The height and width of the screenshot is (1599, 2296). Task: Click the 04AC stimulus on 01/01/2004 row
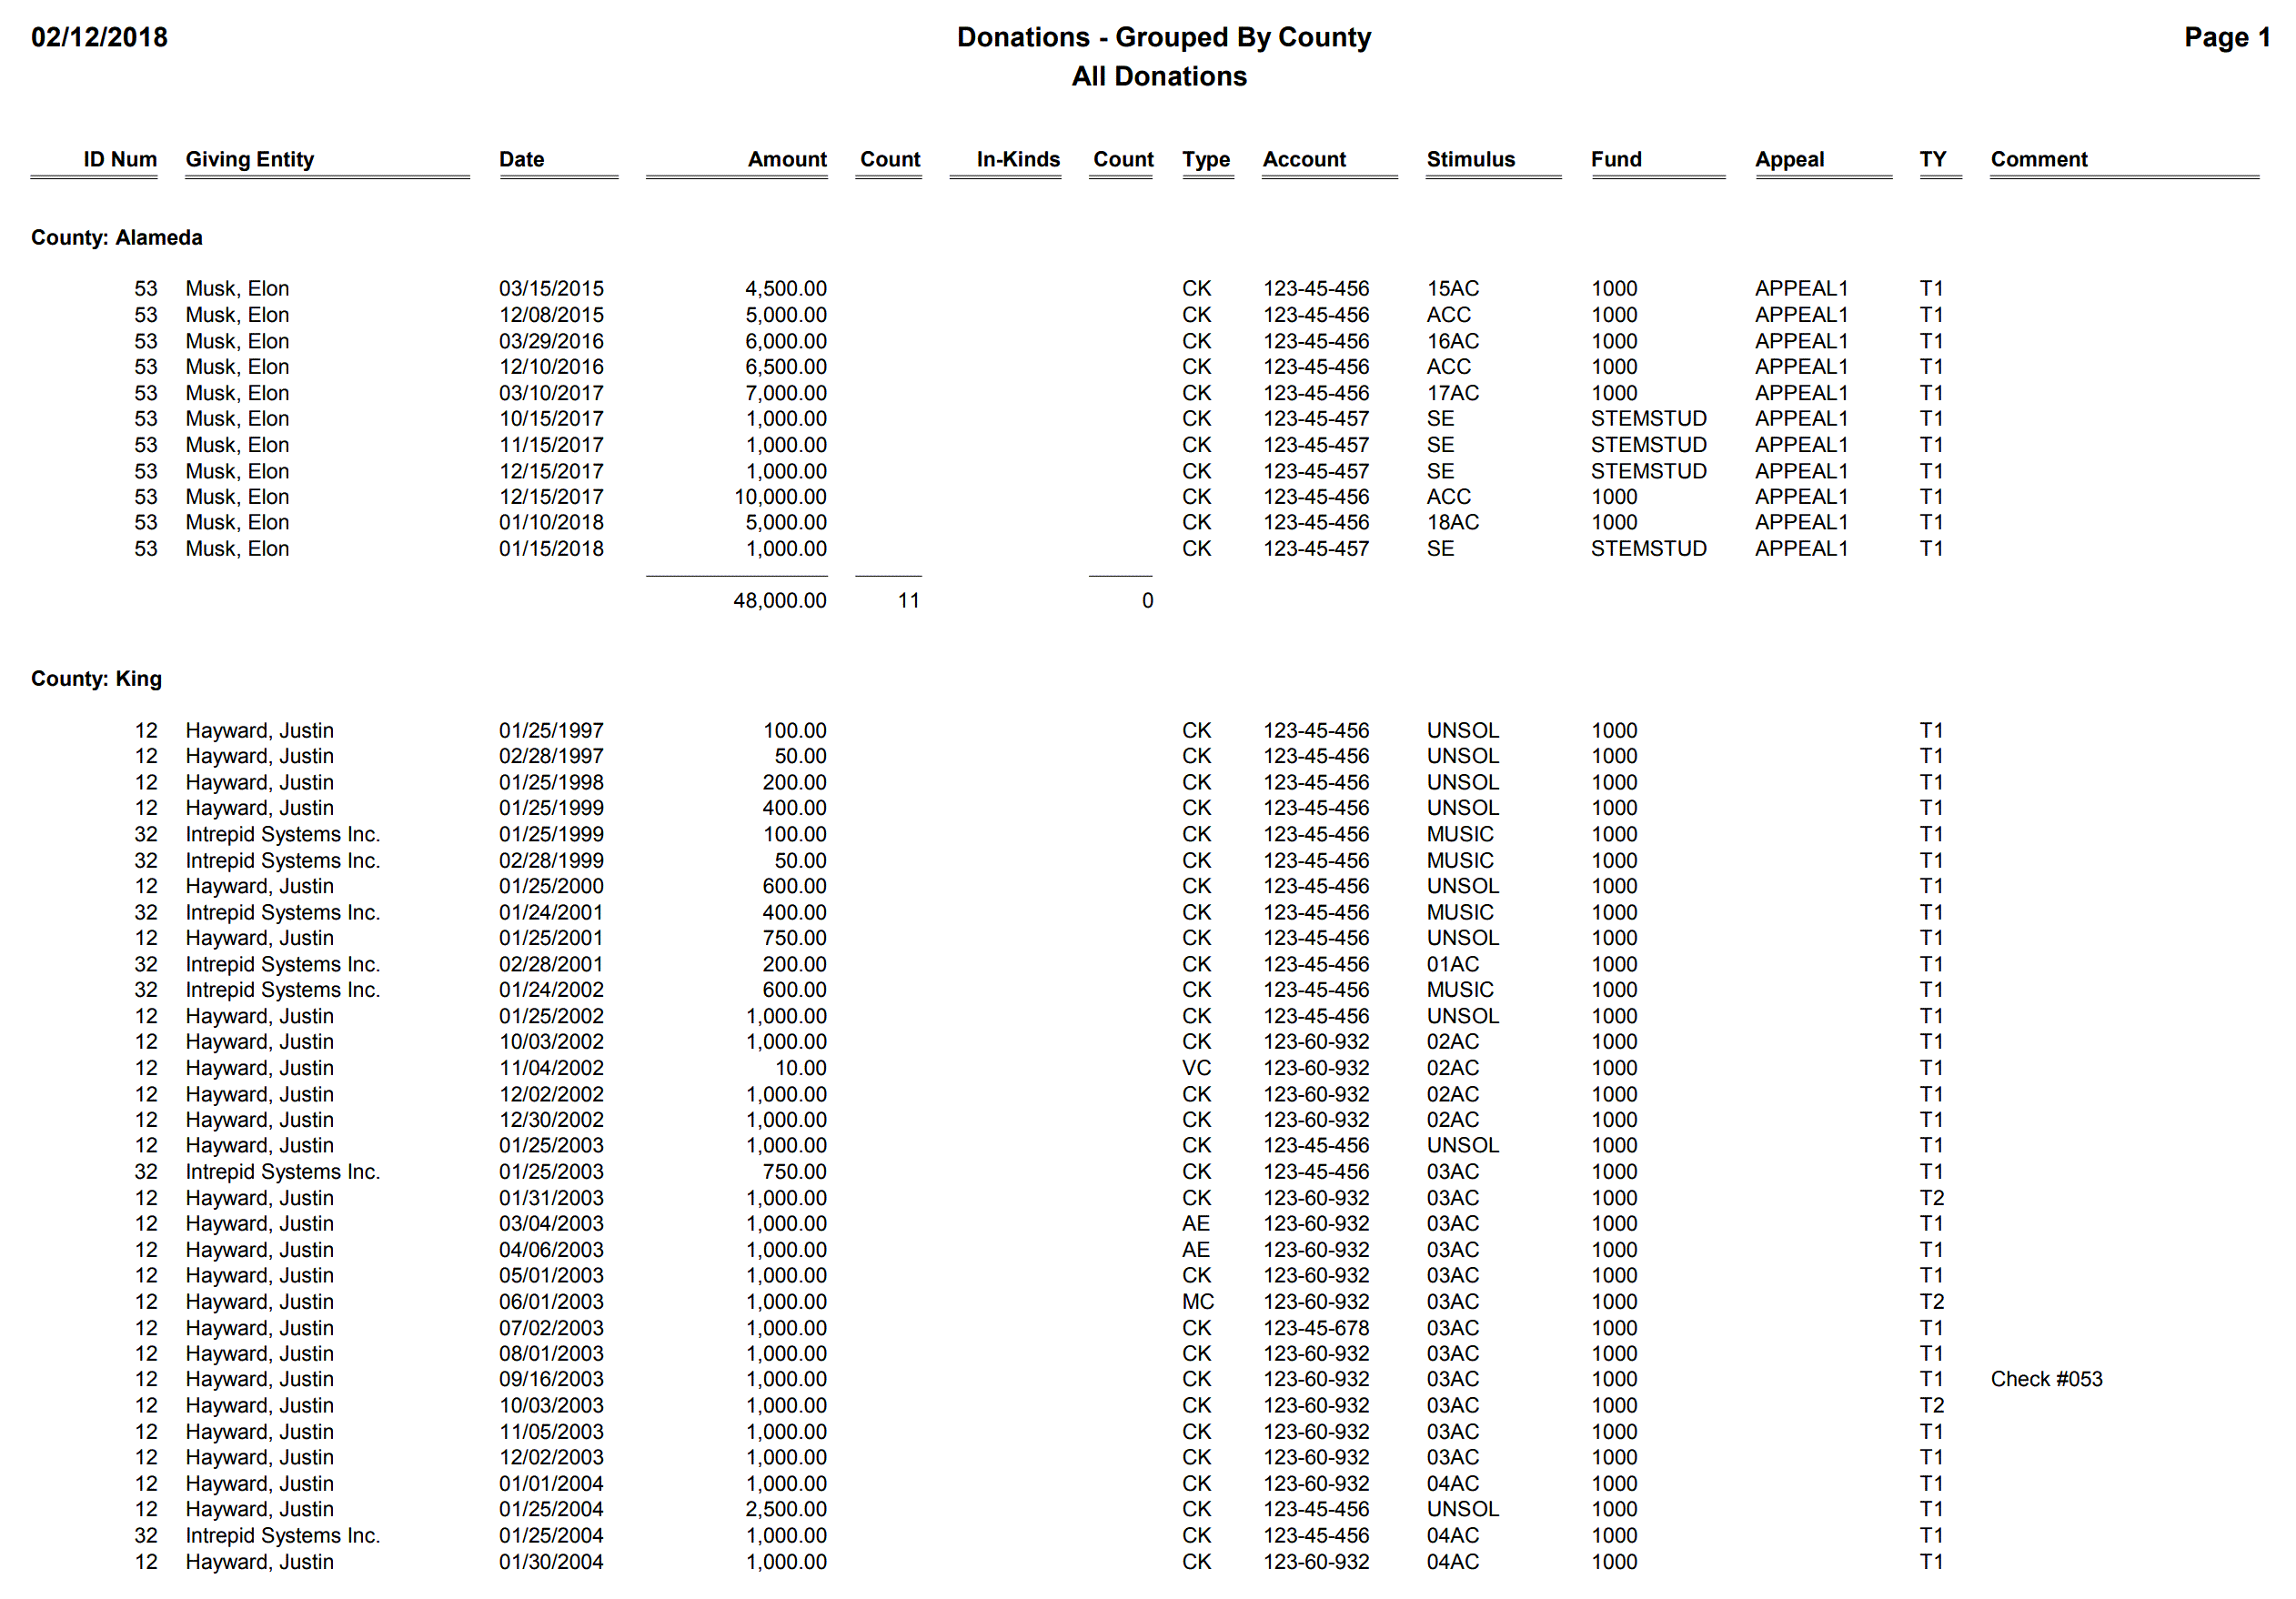tap(1453, 1484)
